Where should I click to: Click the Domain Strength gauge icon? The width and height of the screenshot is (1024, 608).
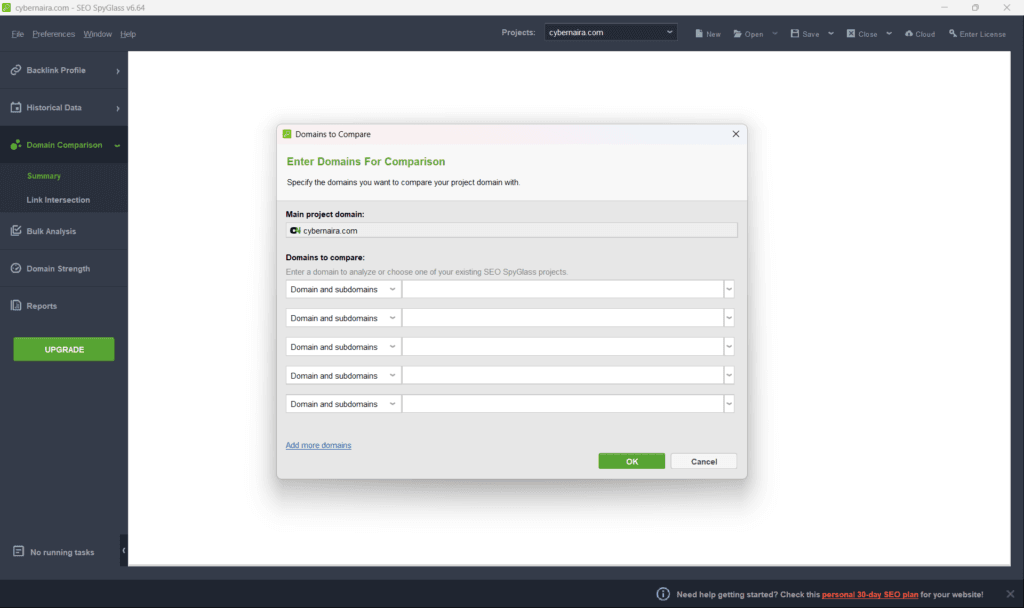click(x=16, y=268)
